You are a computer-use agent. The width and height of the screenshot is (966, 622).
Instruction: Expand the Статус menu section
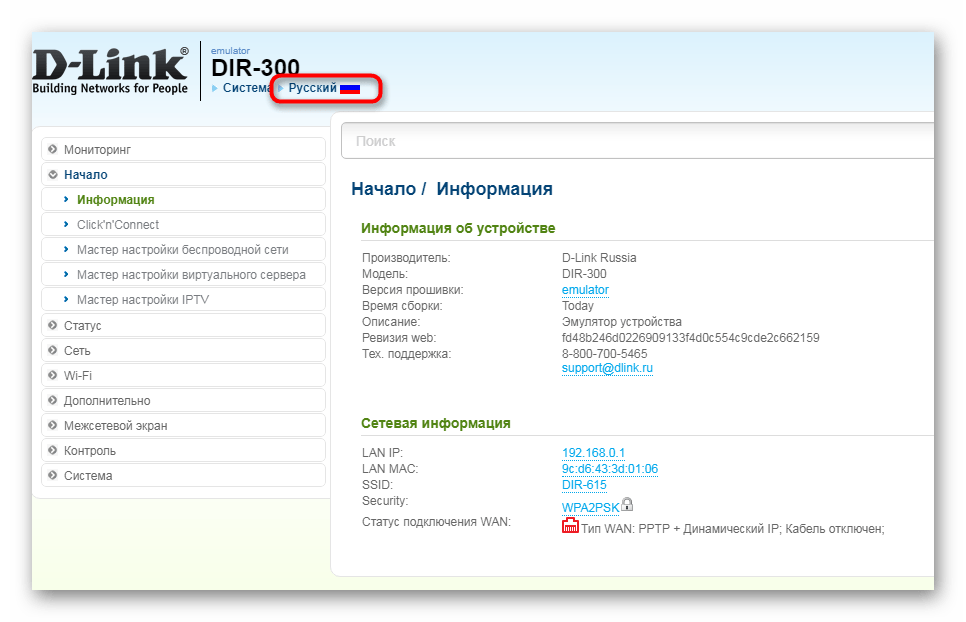click(x=184, y=325)
